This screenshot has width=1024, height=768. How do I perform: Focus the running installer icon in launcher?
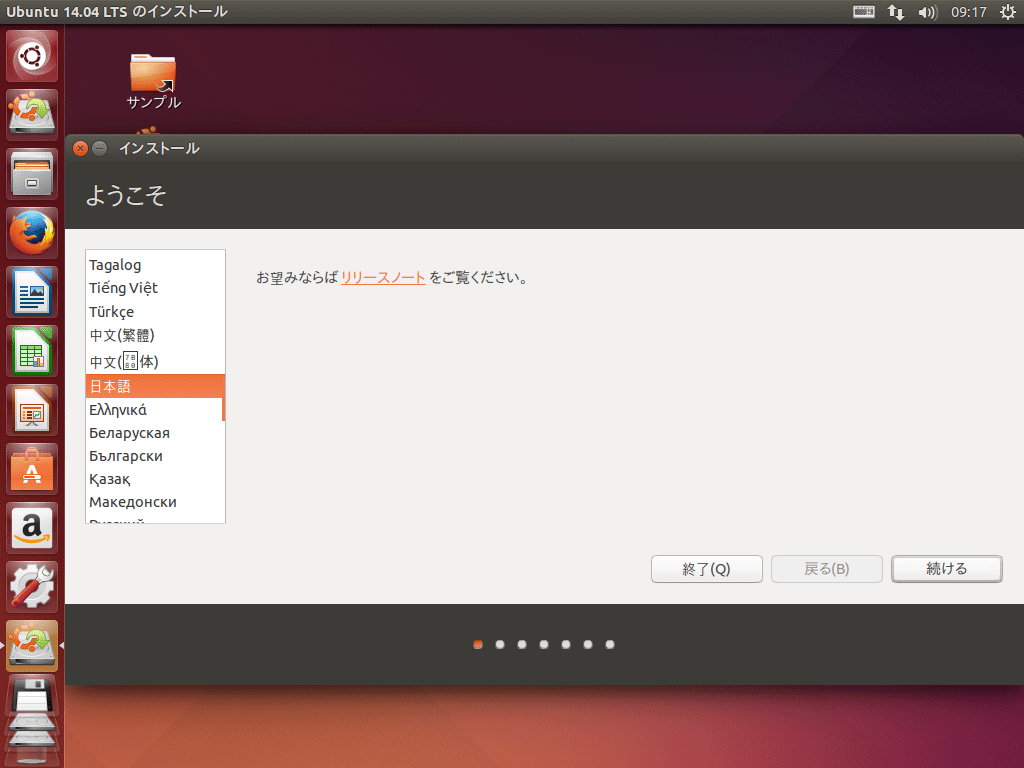point(31,646)
